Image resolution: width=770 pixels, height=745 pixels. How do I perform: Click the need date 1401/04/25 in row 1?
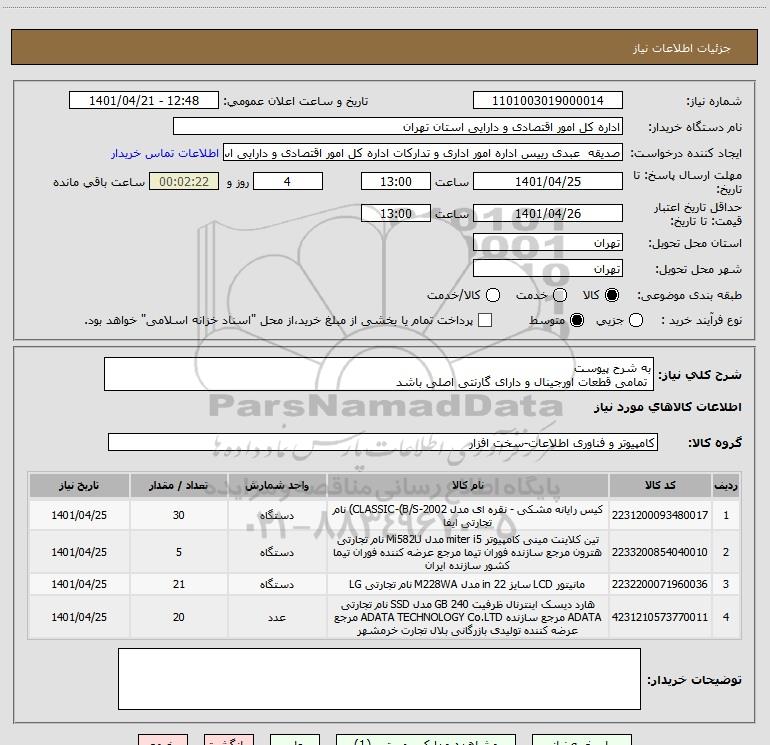point(79,515)
